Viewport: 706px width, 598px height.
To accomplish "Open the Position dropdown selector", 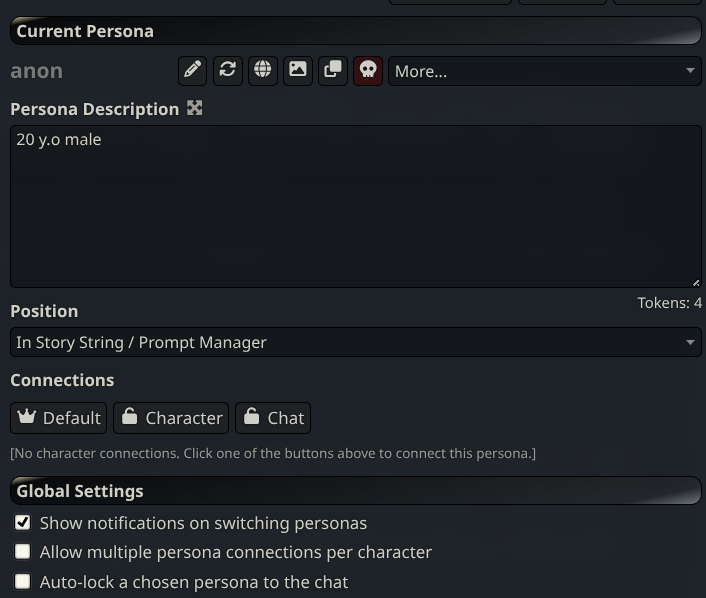I will [x=355, y=342].
